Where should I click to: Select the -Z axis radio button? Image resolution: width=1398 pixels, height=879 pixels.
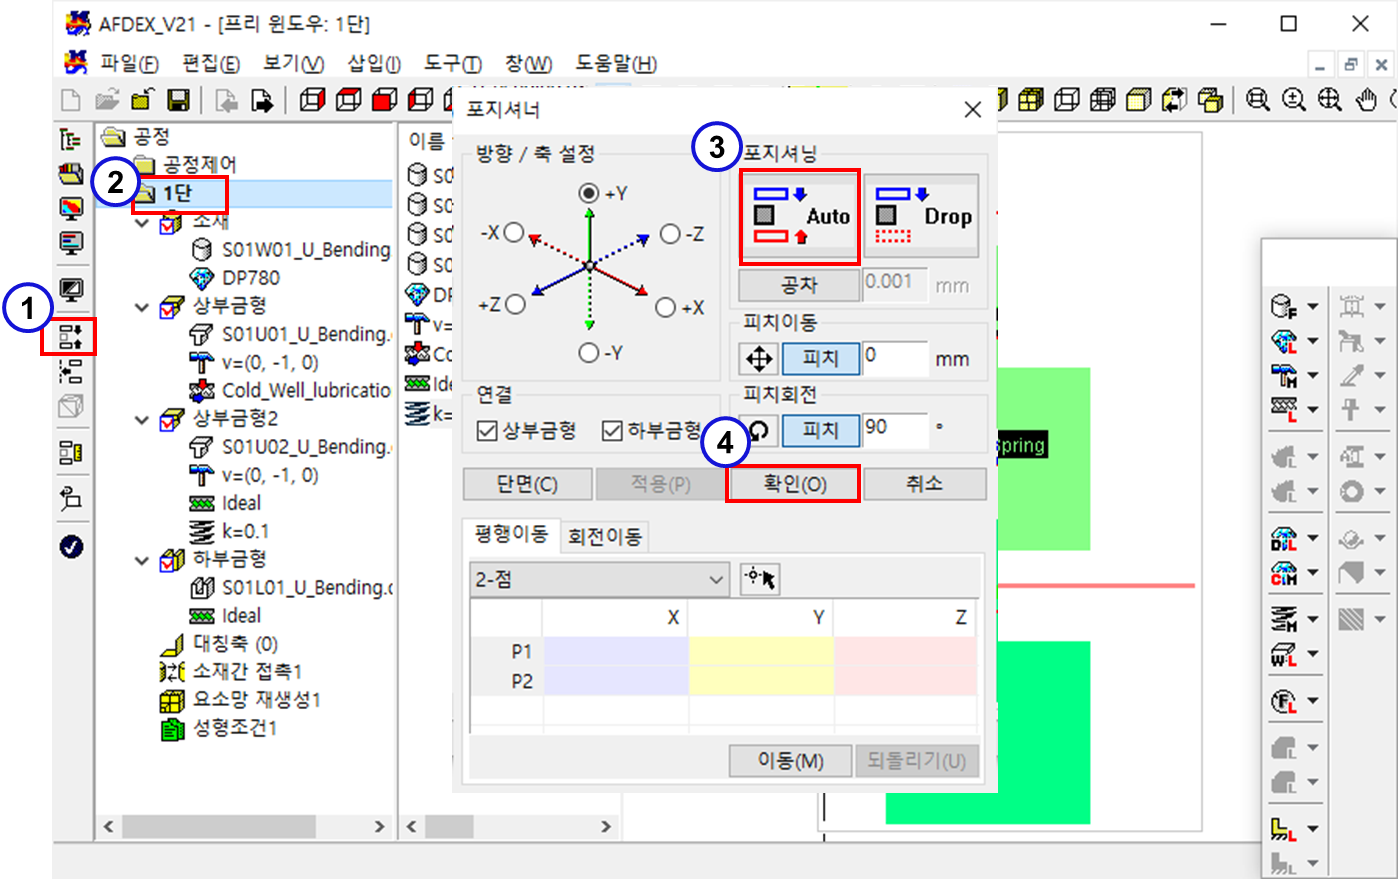tap(670, 234)
